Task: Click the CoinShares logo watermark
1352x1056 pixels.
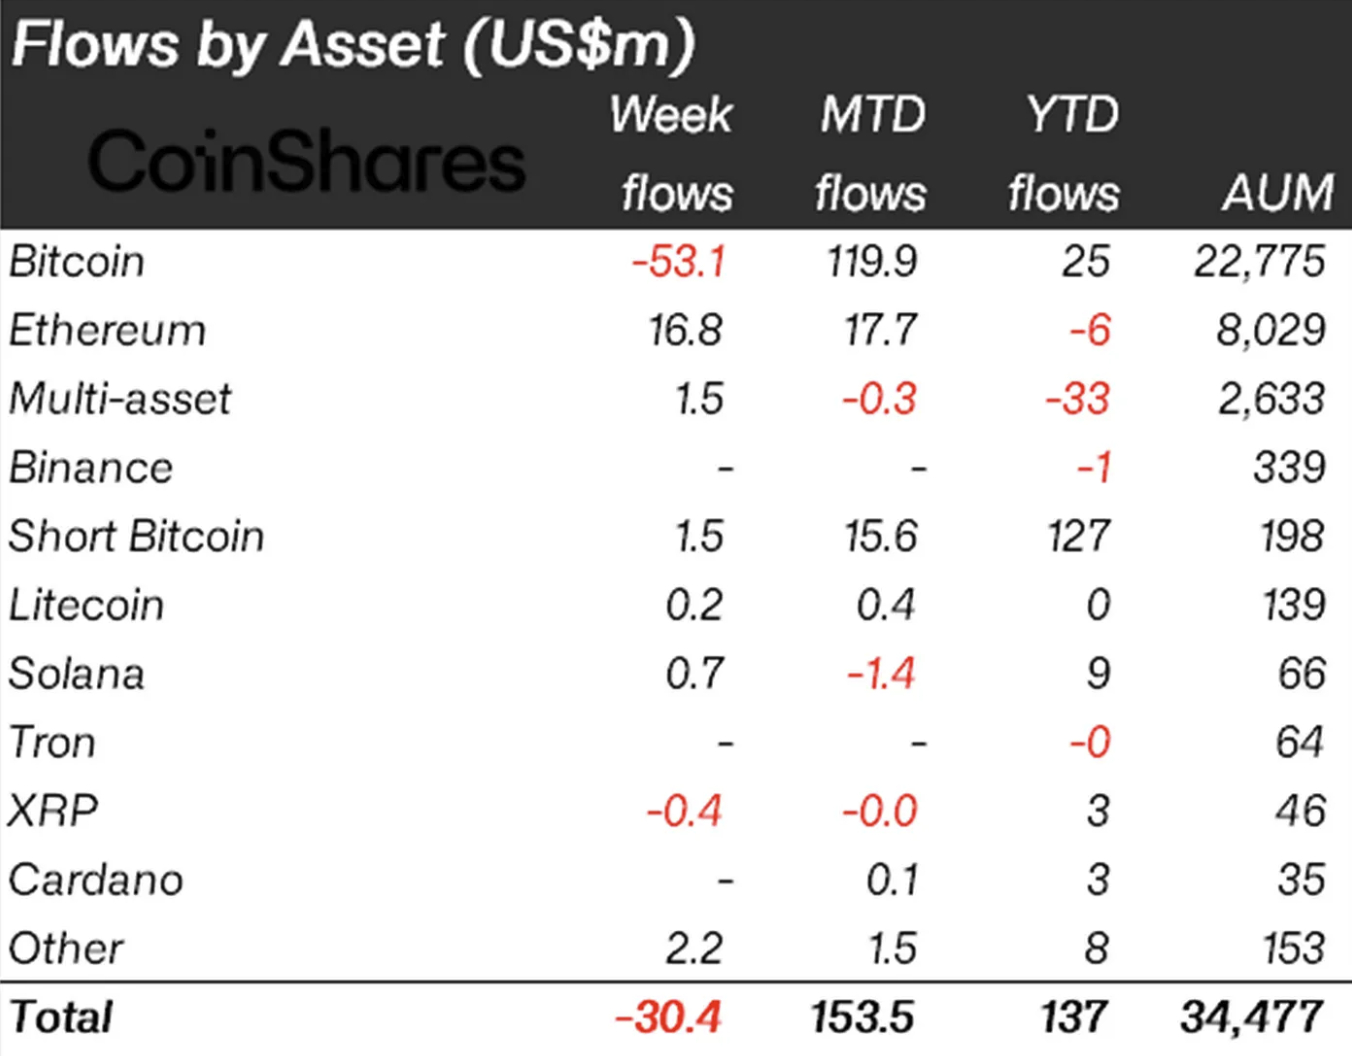Action: click(x=305, y=161)
